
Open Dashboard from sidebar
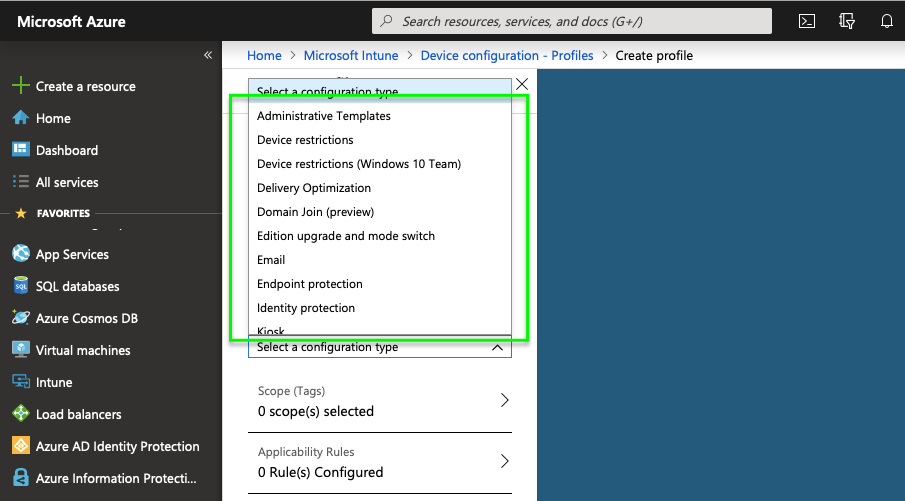click(x=67, y=150)
